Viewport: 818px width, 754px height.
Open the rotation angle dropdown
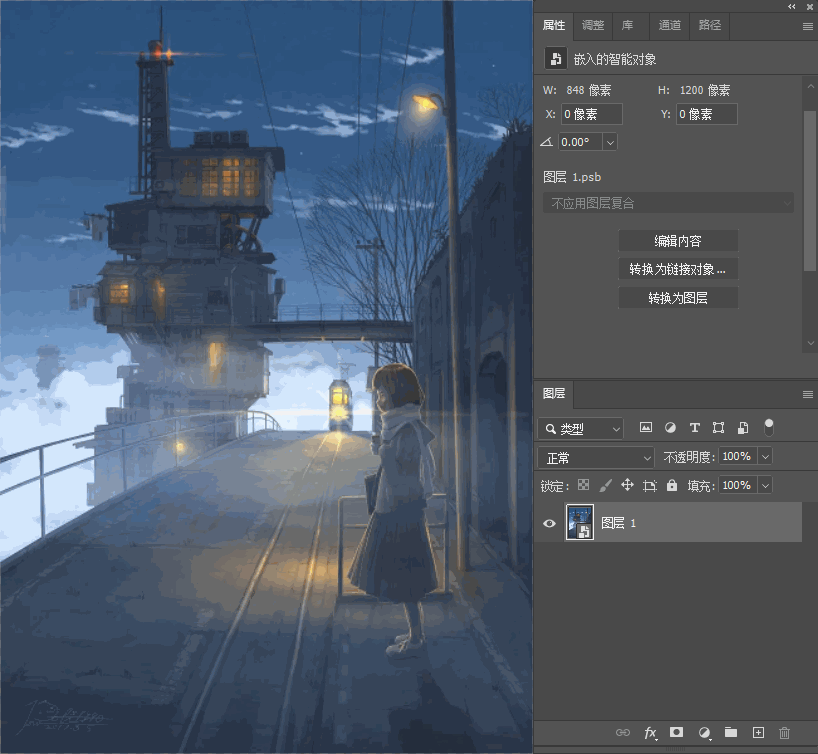[x=610, y=142]
